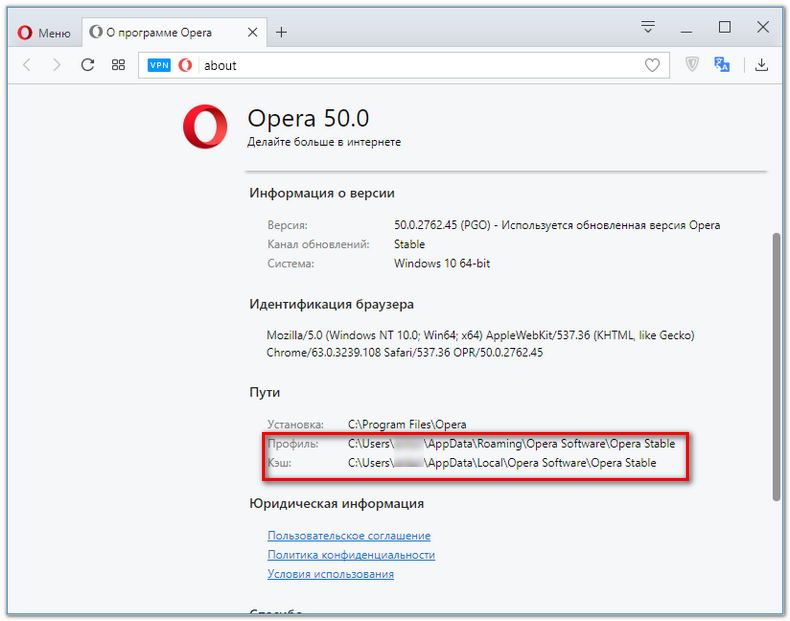Screen dimensions: 790x621
Task: Open the Opera Меню button
Action: [x=44, y=33]
